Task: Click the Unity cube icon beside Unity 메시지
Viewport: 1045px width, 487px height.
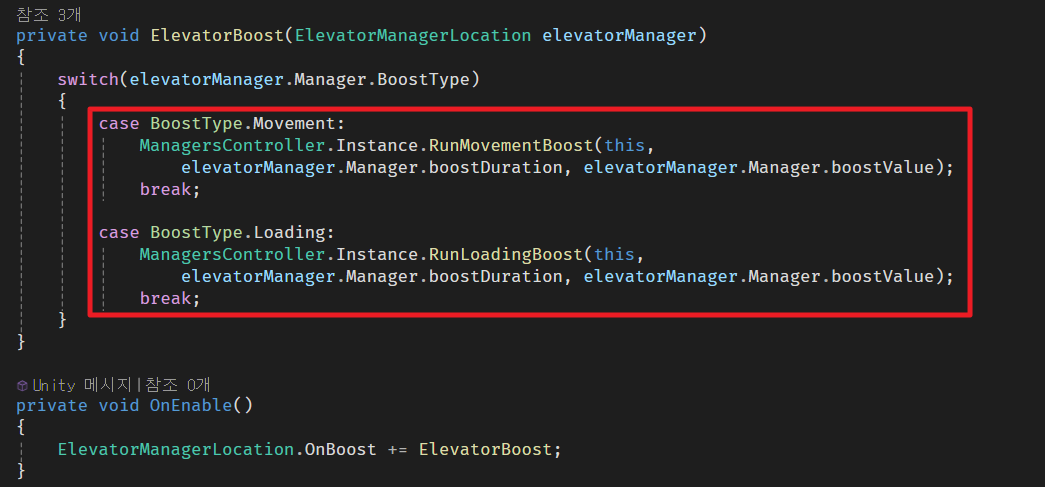Action: tap(22, 386)
